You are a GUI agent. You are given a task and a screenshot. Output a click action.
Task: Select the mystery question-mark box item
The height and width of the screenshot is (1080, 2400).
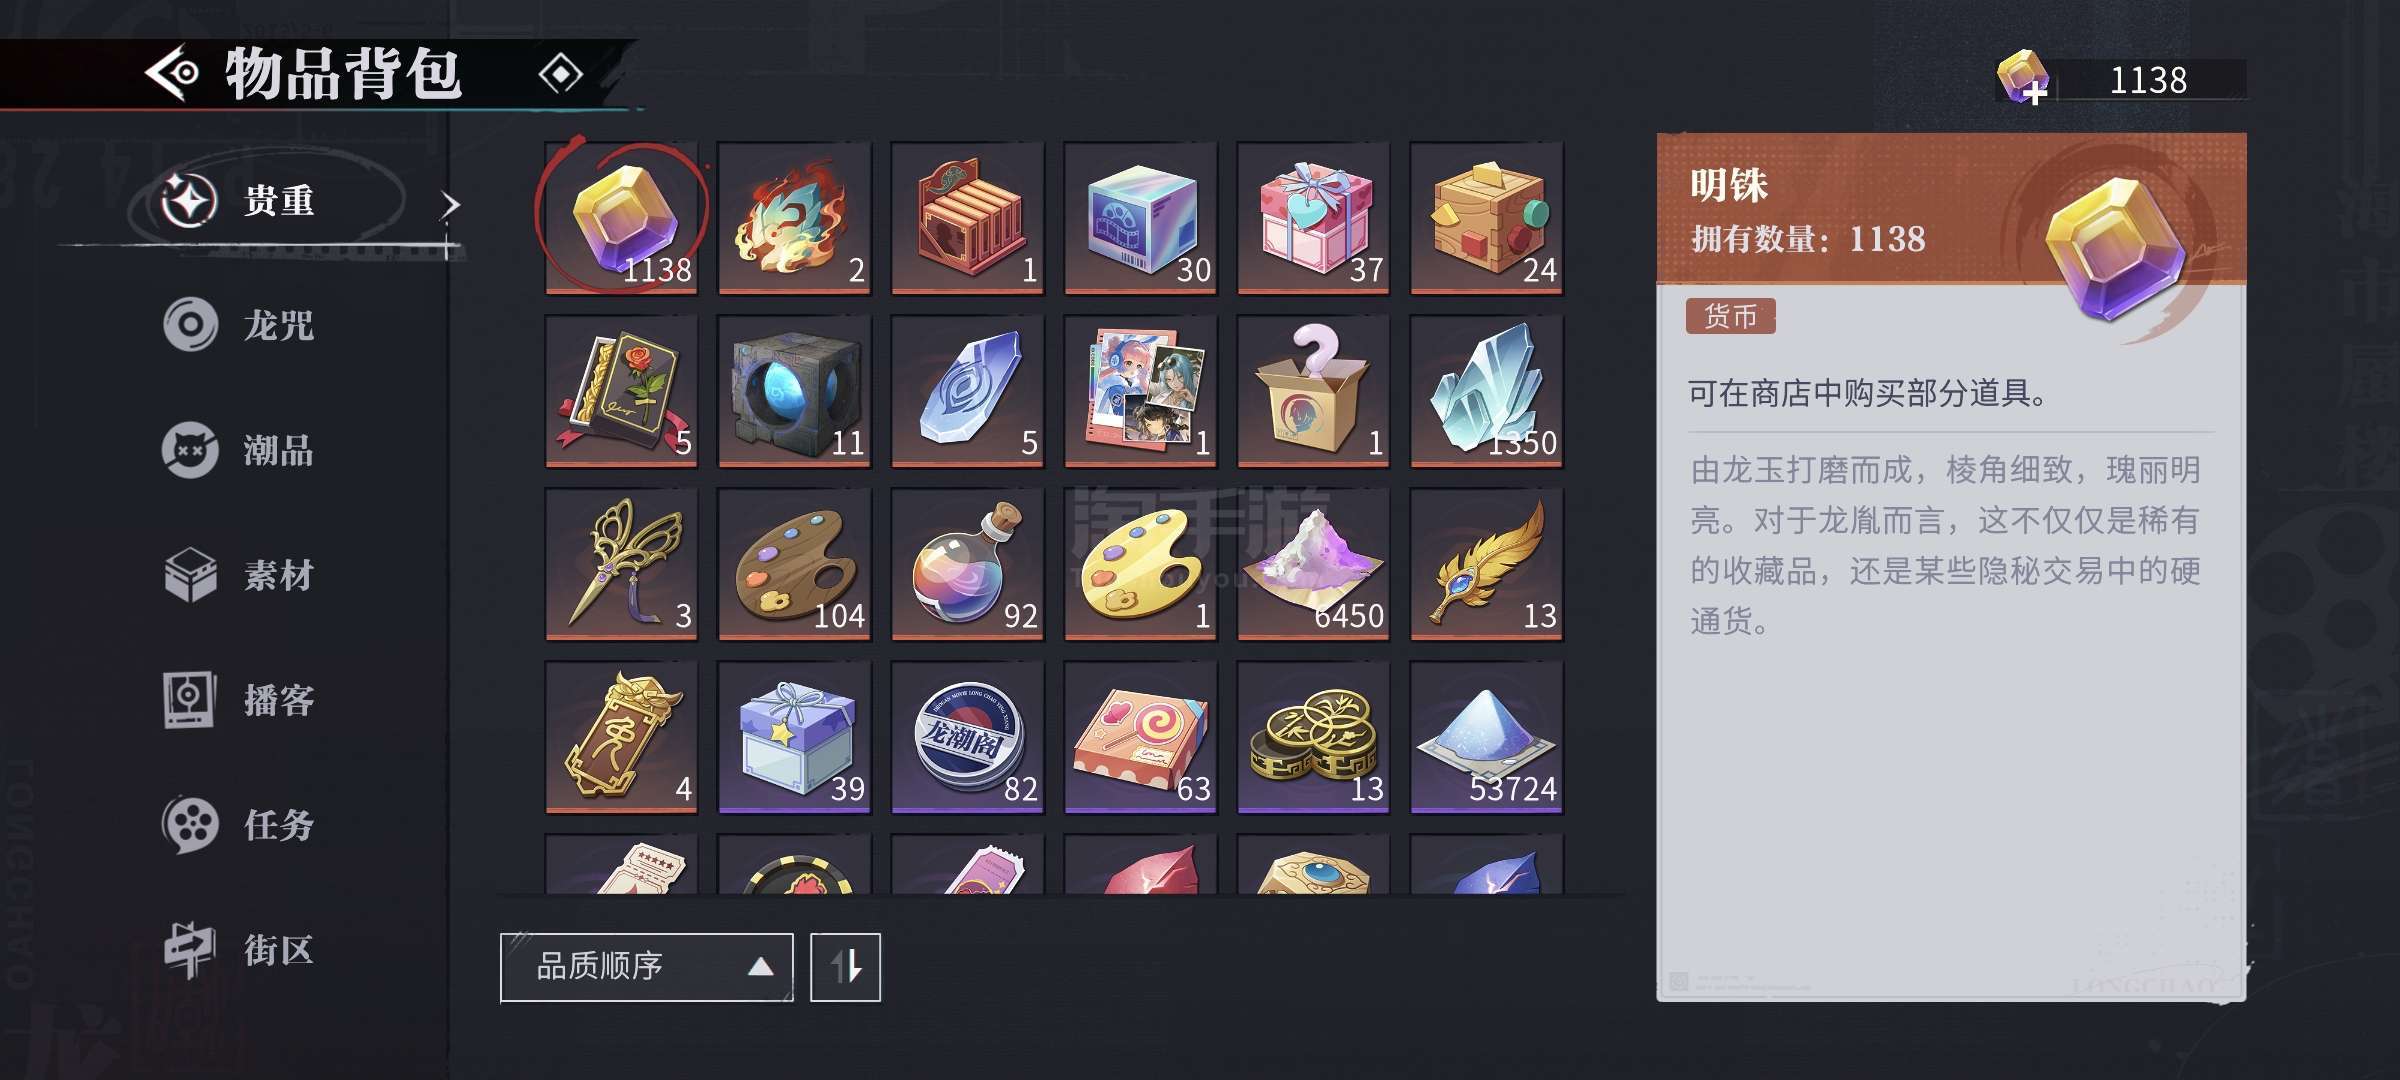click(x=1313, y=391)
